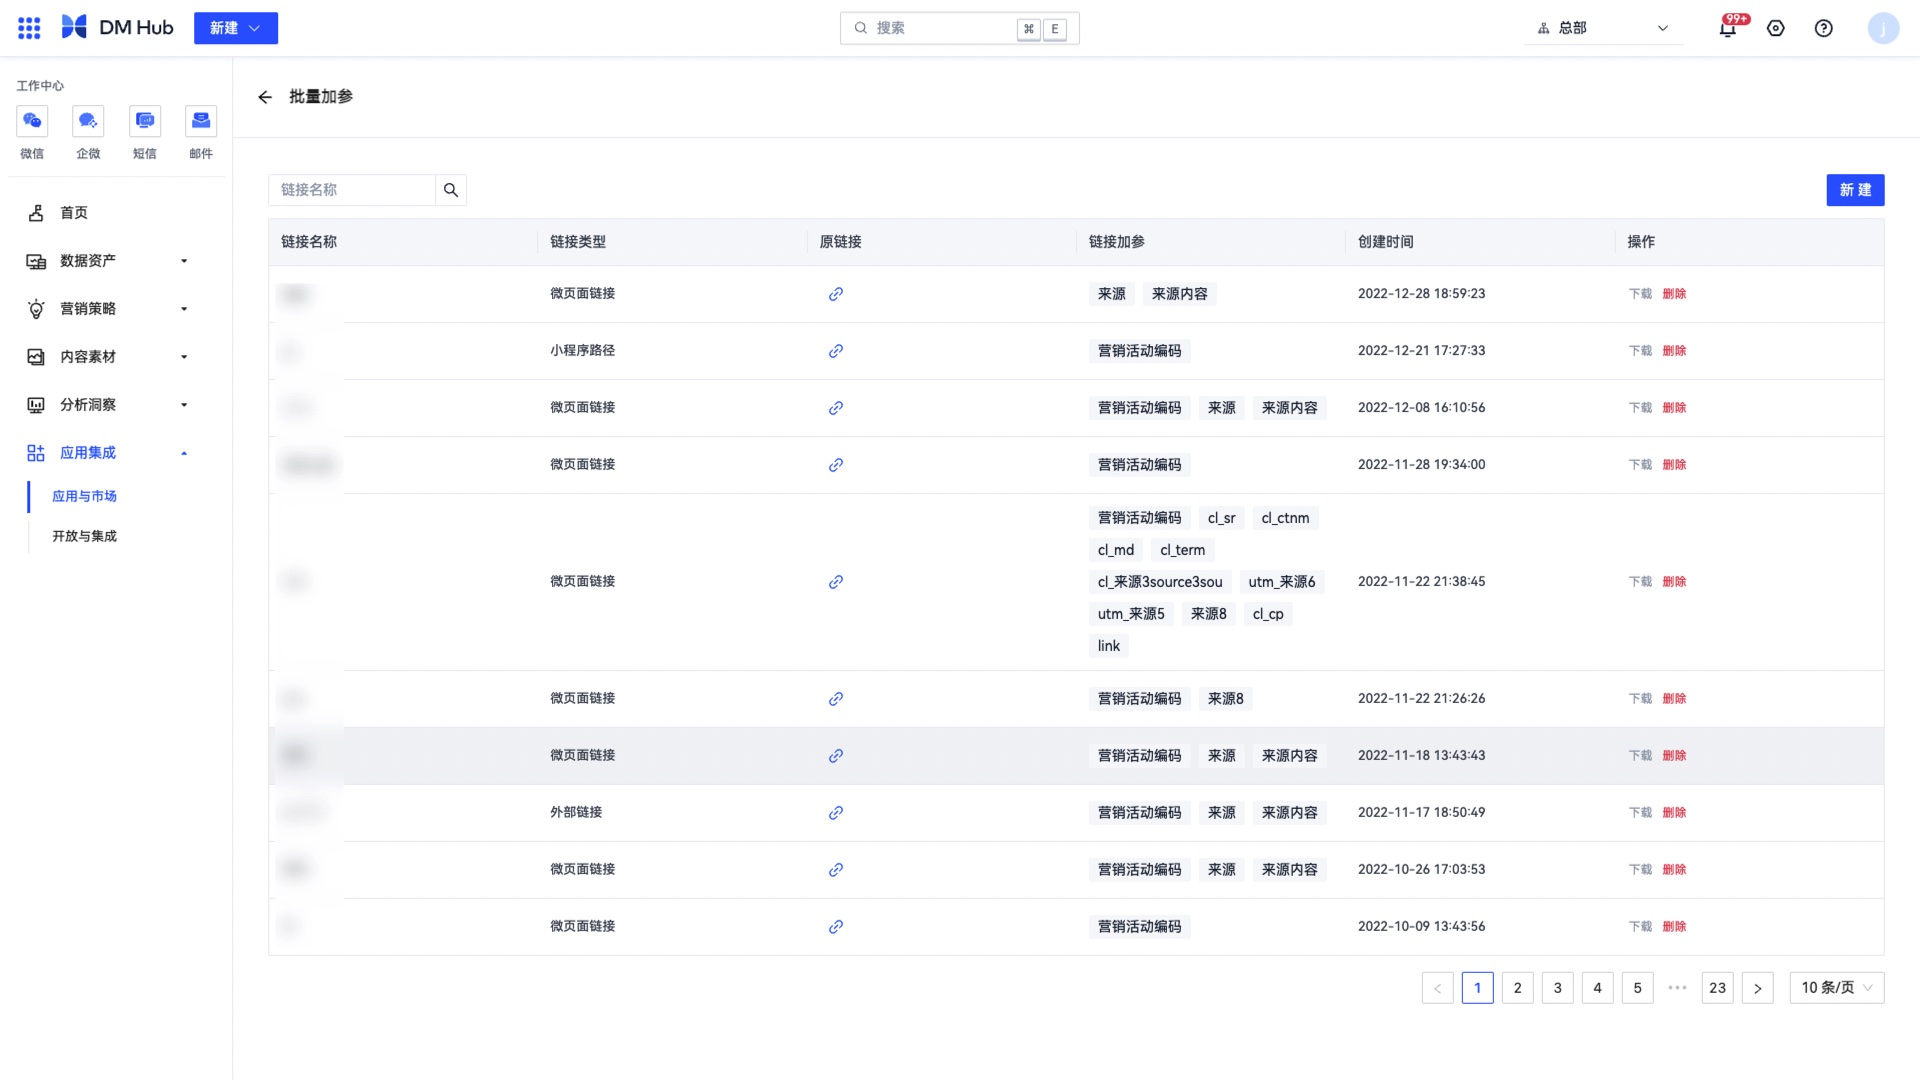The height and width of the screenshot is (1080, 1920).
Task: Open the user avatar menu
Action: 1883,28
